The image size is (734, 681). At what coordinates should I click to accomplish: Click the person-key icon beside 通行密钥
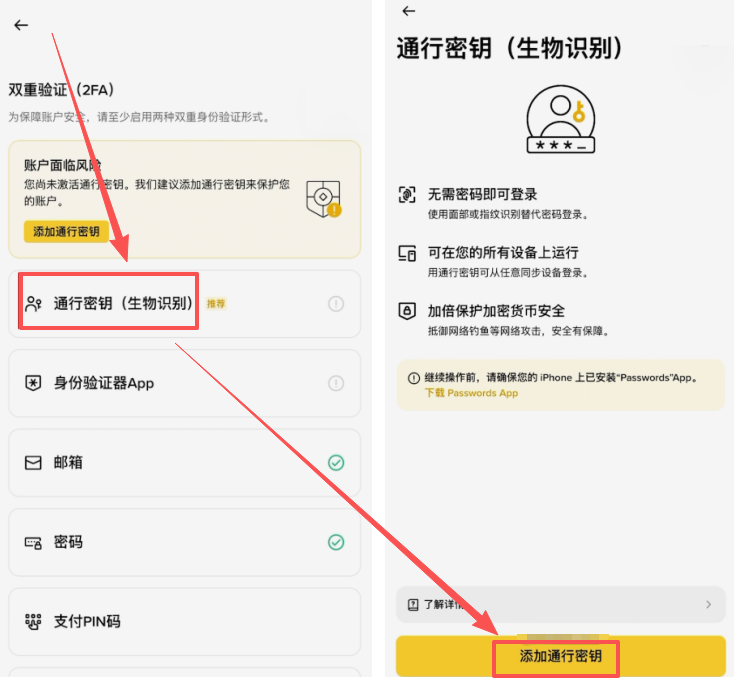[33, 304]
